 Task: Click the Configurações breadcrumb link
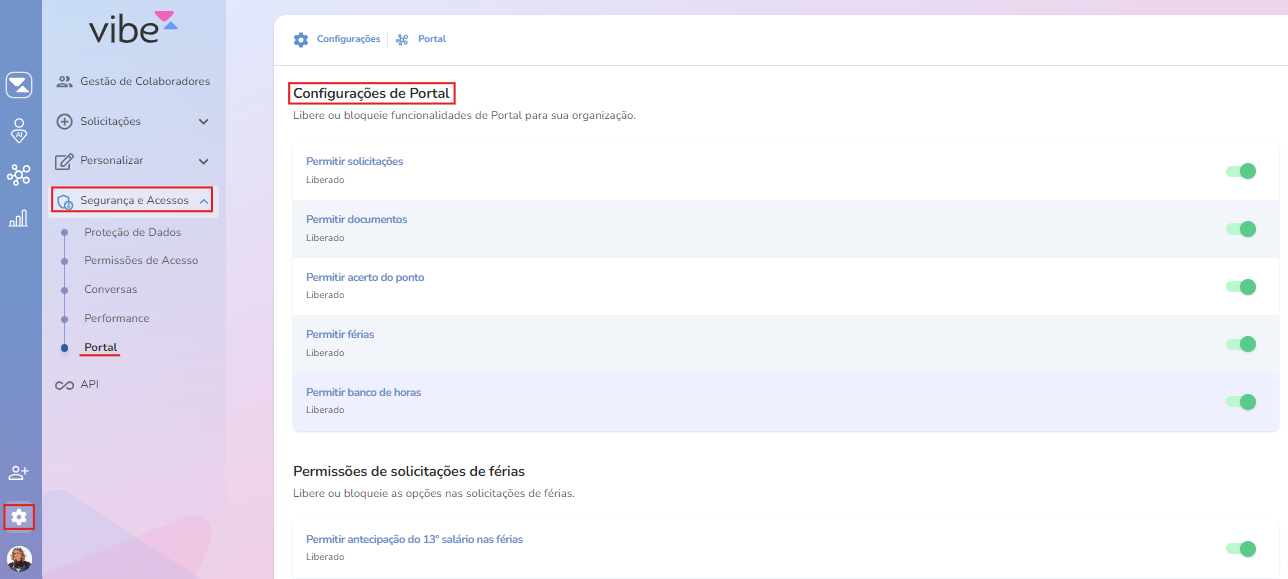[x=347, y=39]
